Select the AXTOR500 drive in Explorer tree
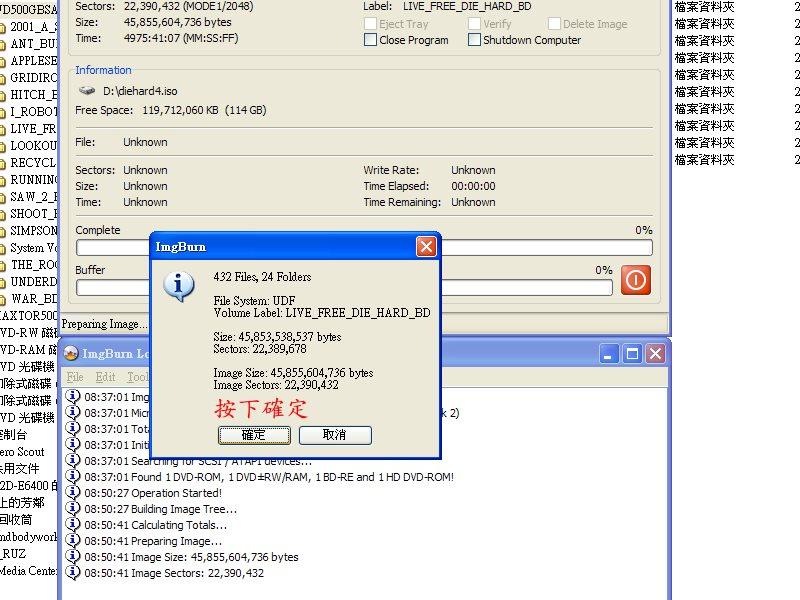 [29, 316]
